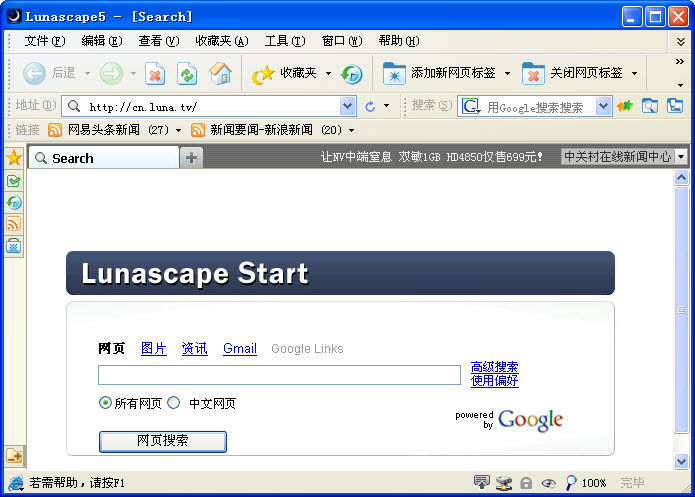Open the blue grid bin sidebar icon
The width and height of the screenshot is (695, 497).
click(14, 246)
